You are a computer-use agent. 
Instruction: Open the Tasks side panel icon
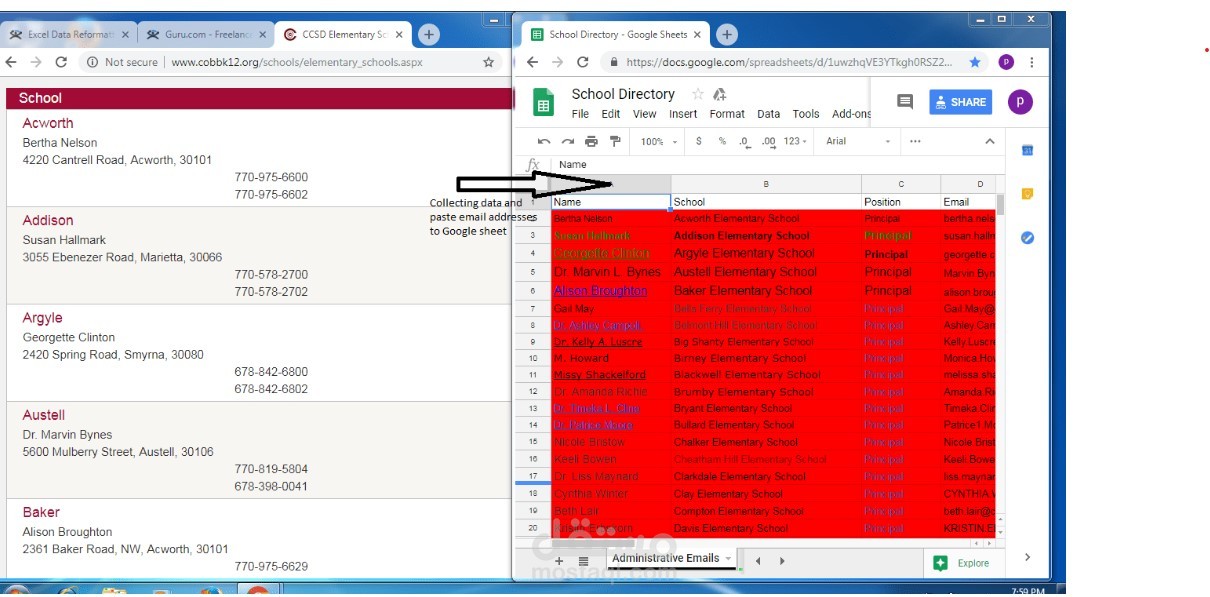pyautogui.click(x=1027, y=238)
